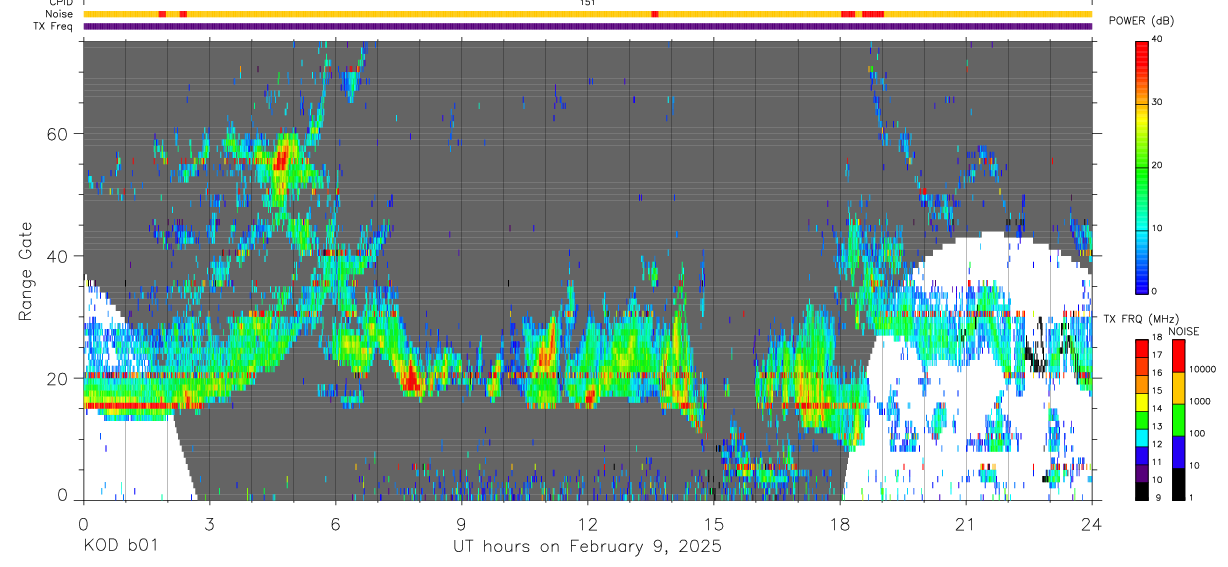Click the 40 tick on power scale
Viewport: 1228px width, 567px height.
[x=1158, y=40]
